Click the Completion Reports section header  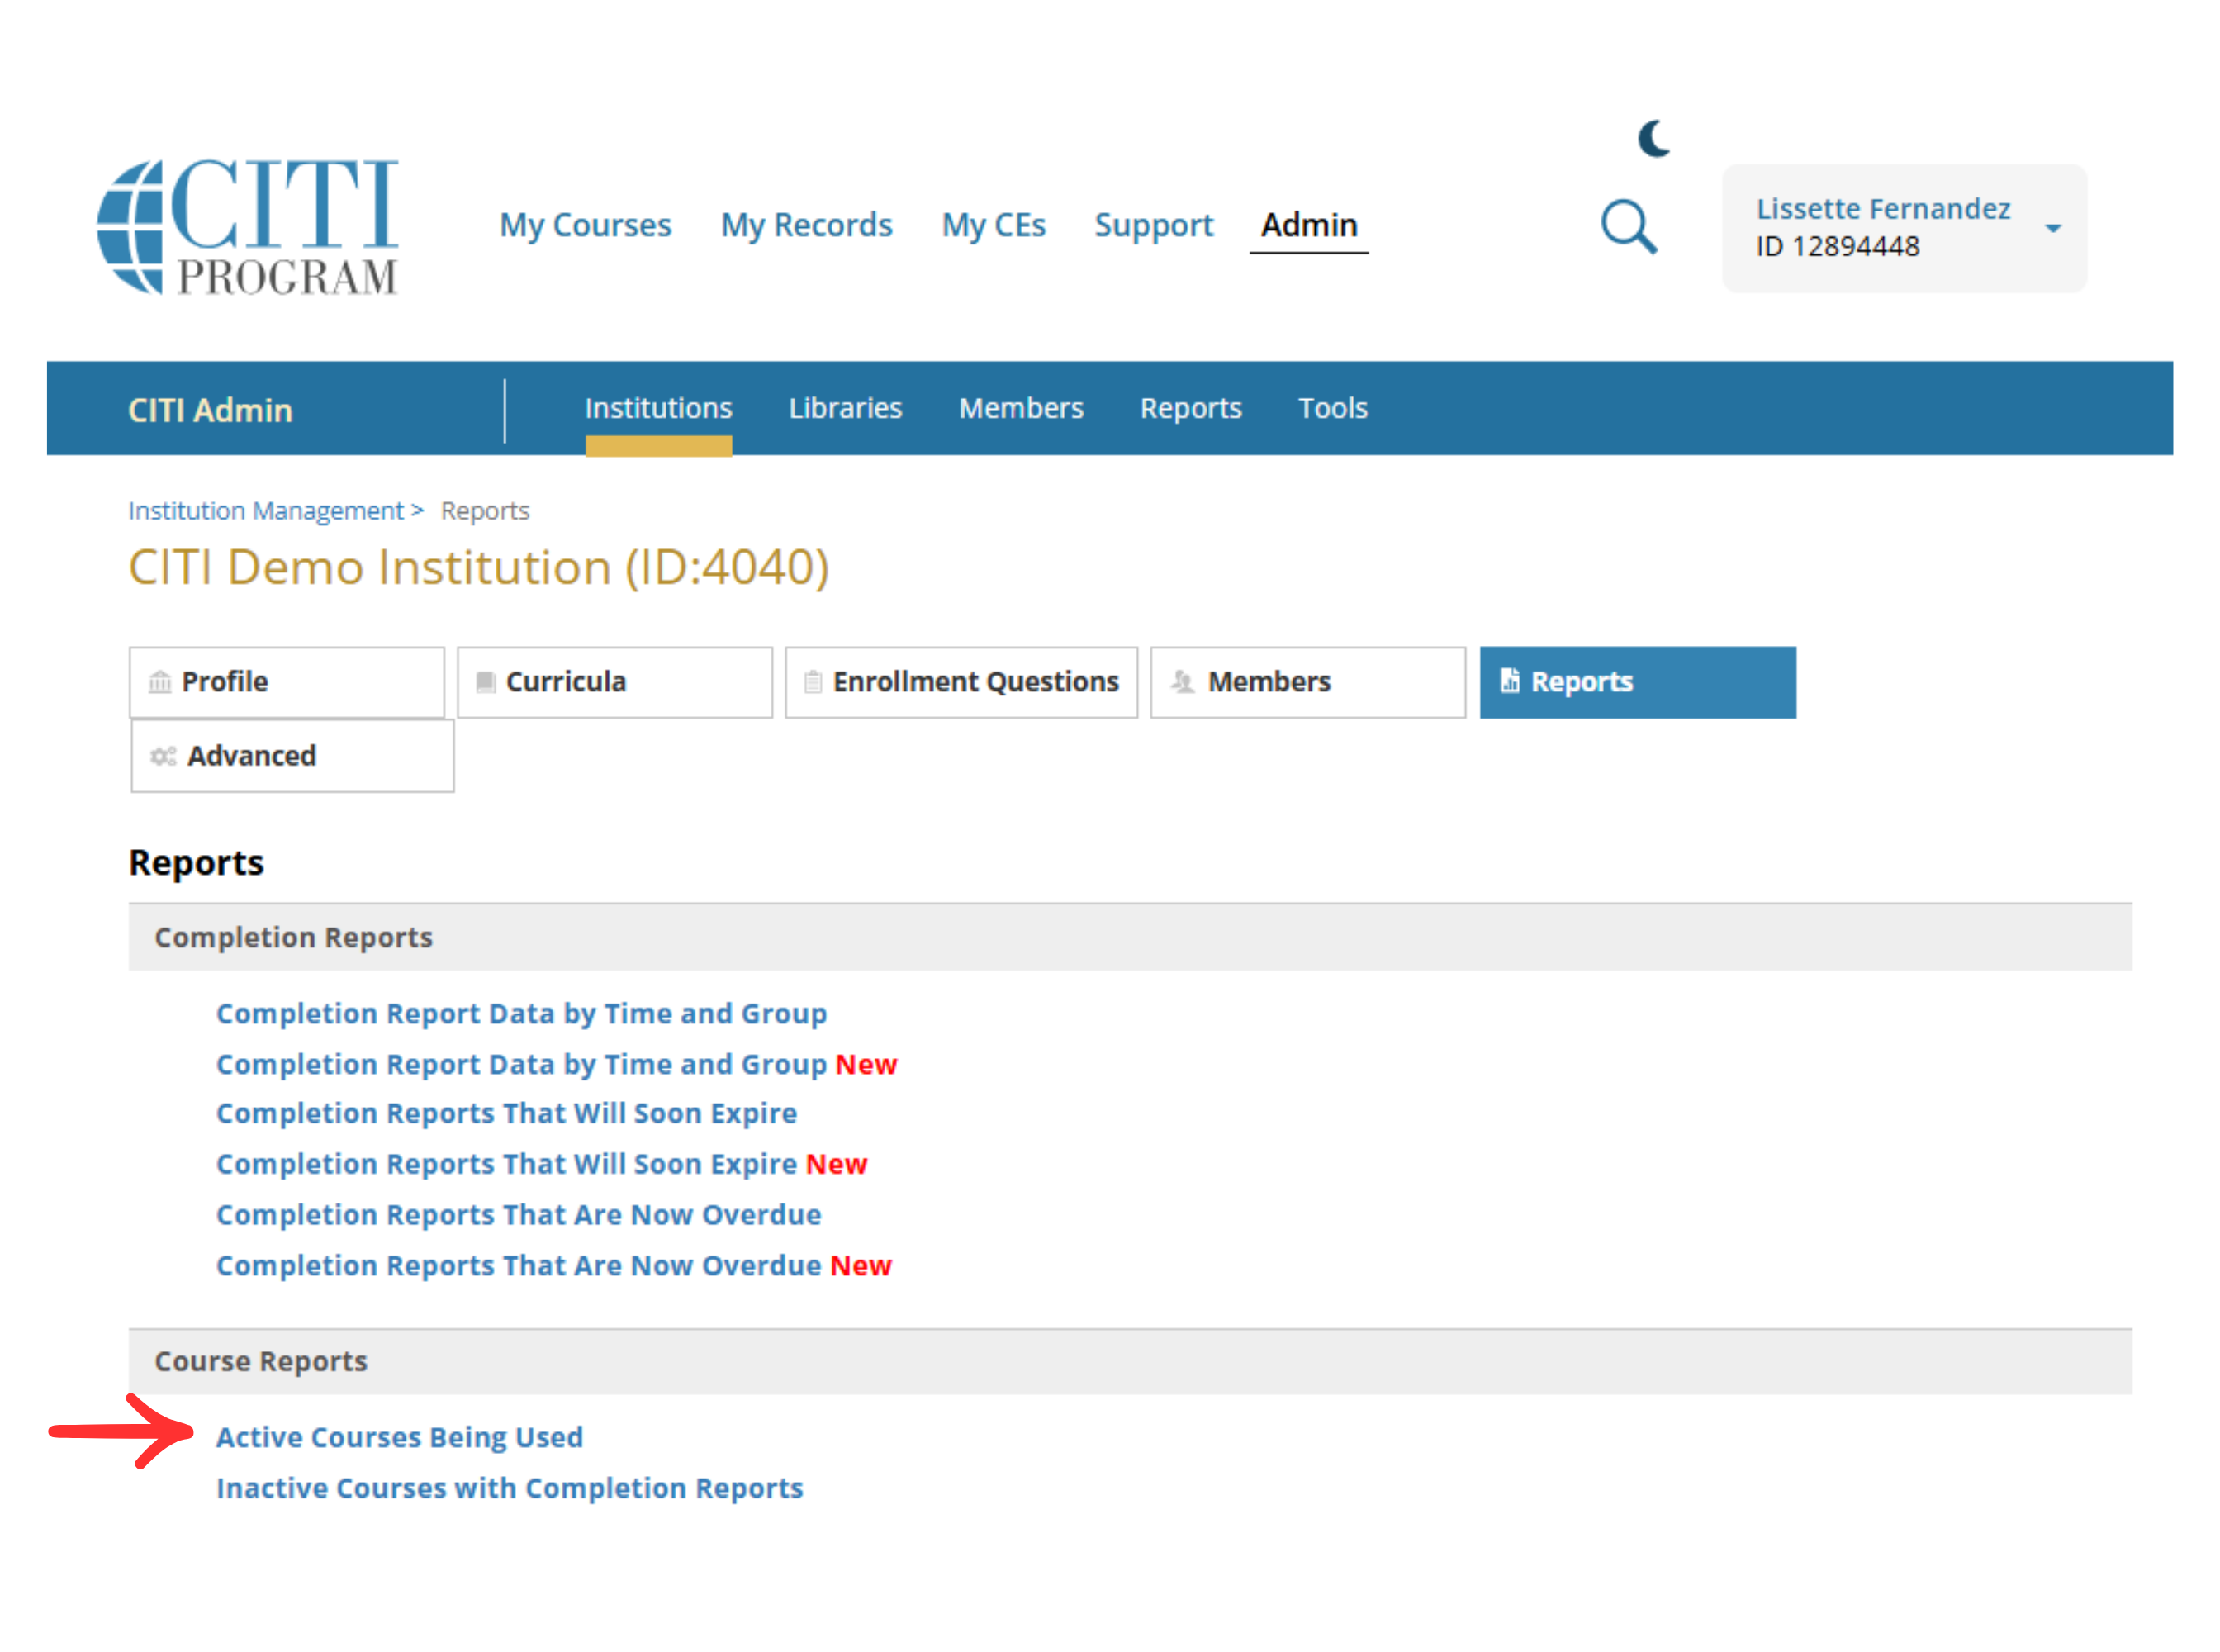click(x=1129, y=937)
